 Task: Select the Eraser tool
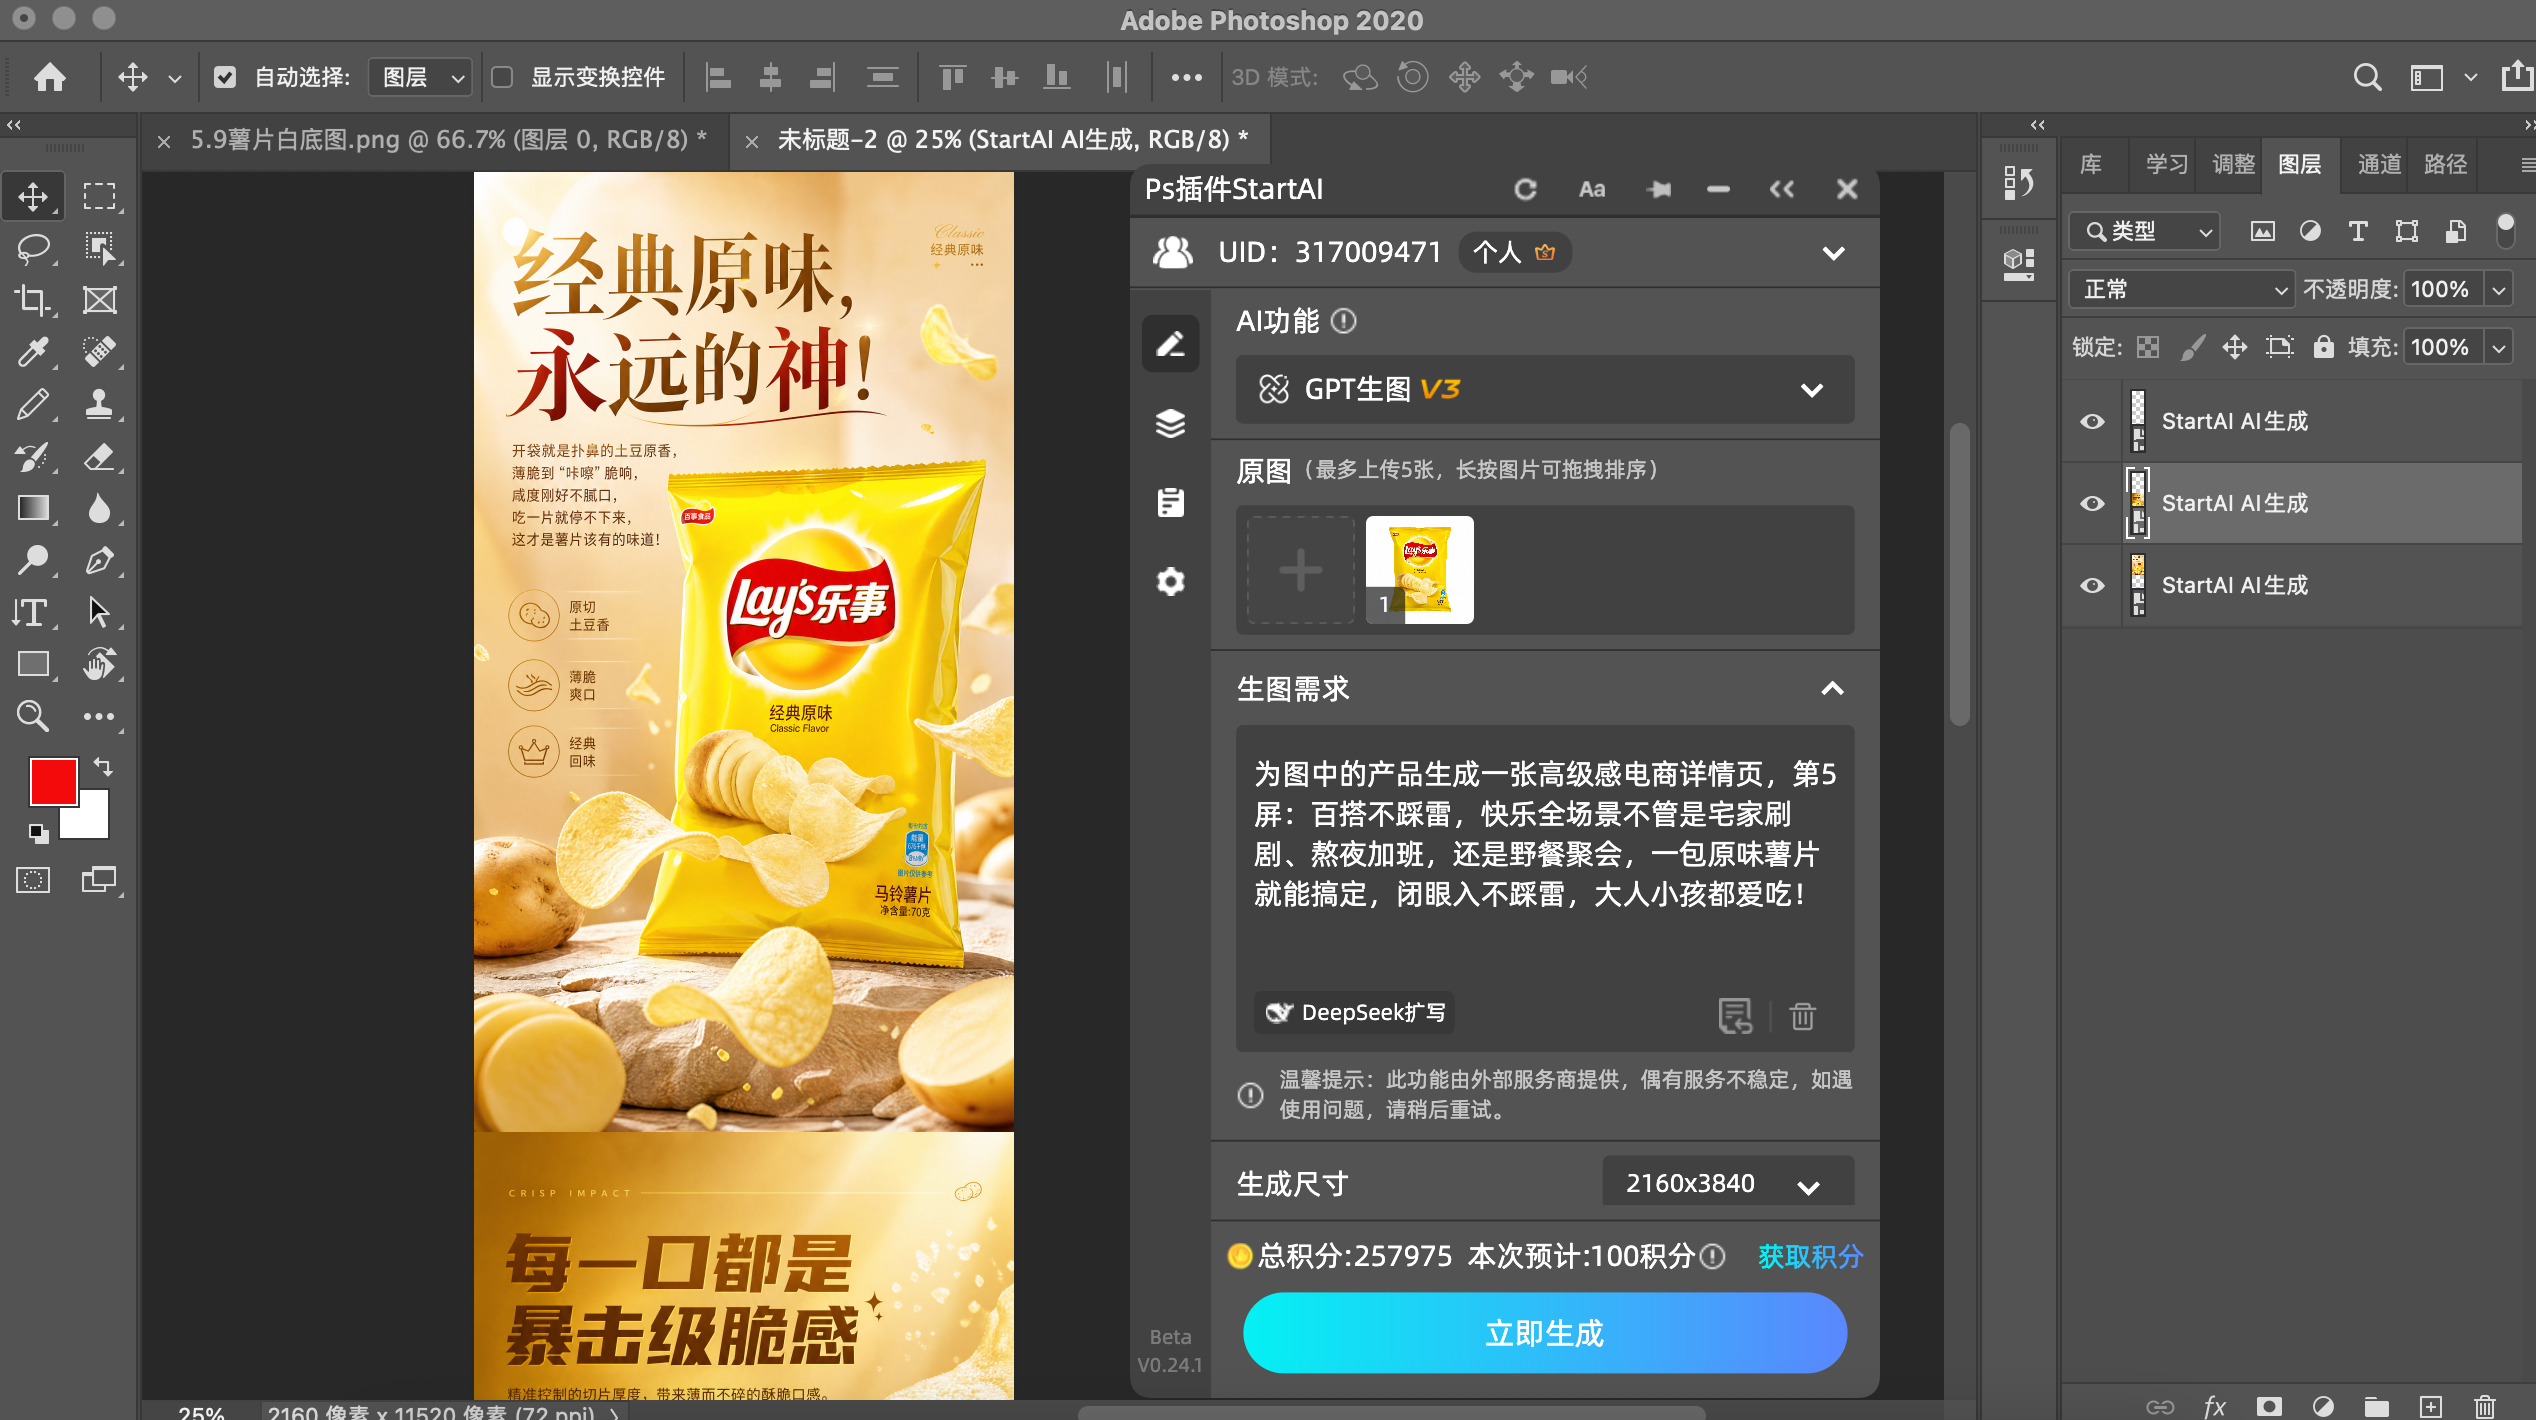click(x=99, y=457)
